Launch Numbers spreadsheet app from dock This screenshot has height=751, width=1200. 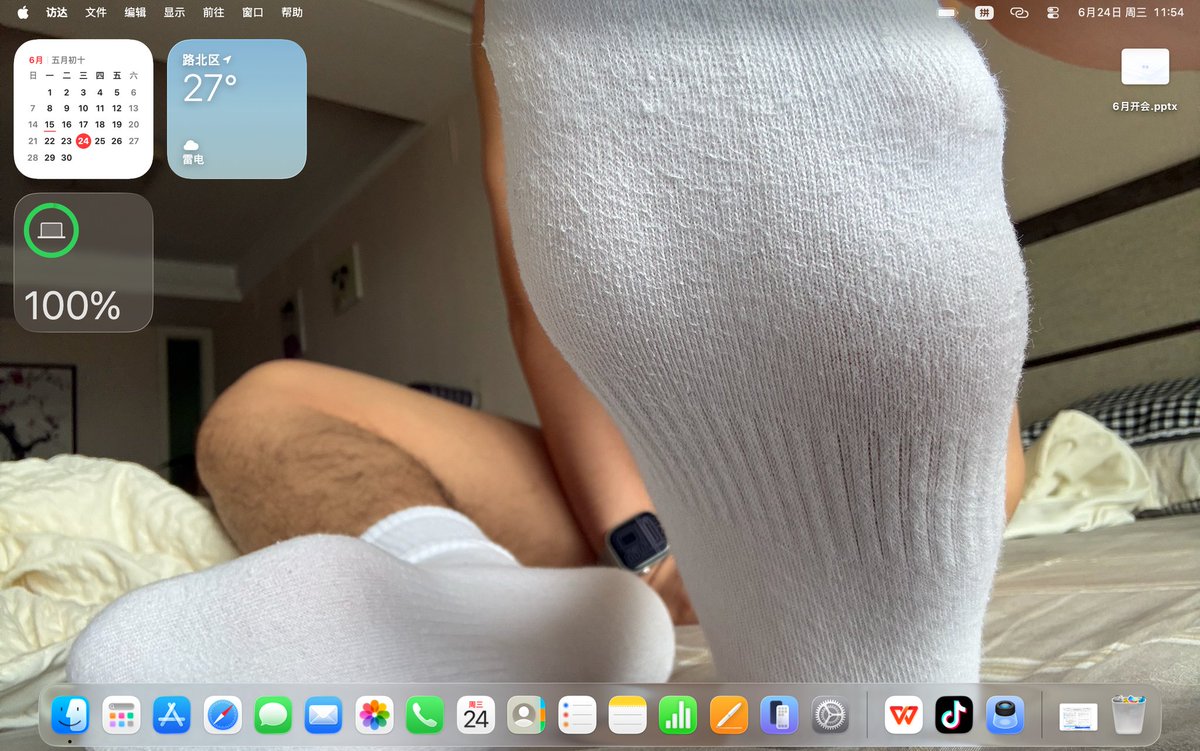678,714
